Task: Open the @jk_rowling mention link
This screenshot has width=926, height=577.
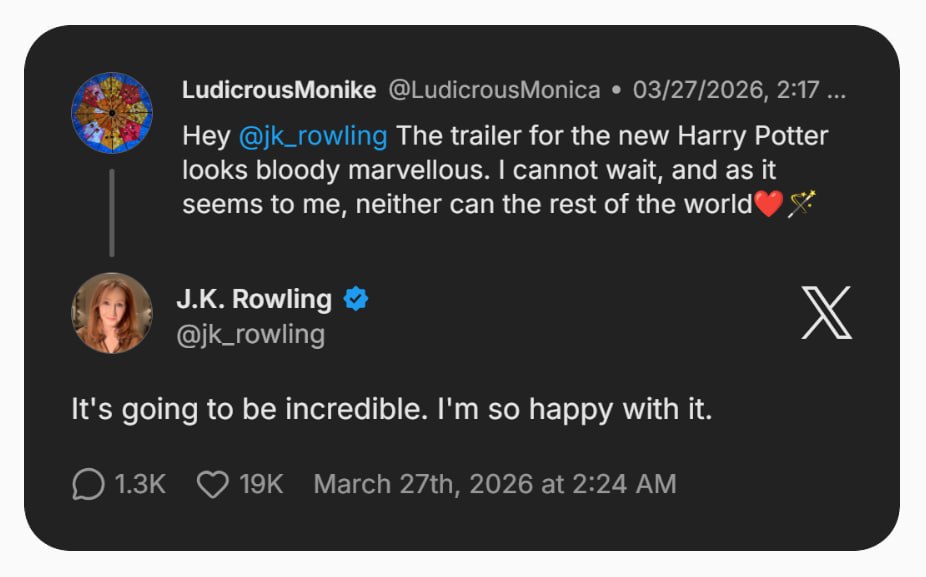Action: [313, 136]
